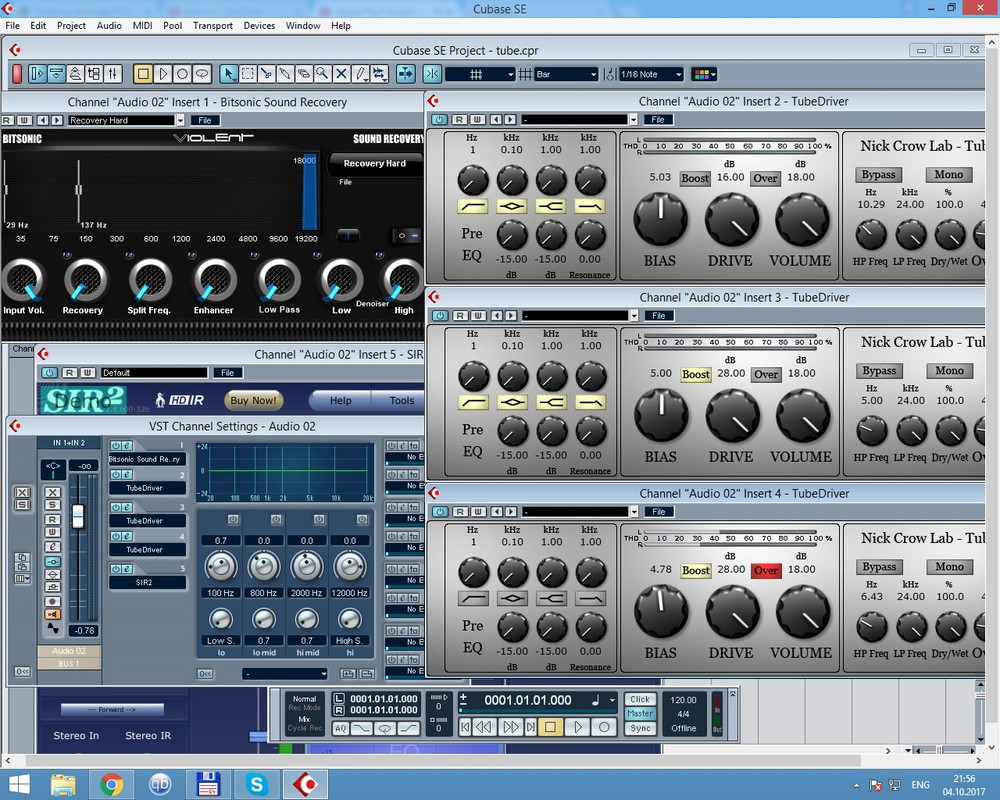Open the Project menu
The image size is (1000, 800).
(71, 26)
